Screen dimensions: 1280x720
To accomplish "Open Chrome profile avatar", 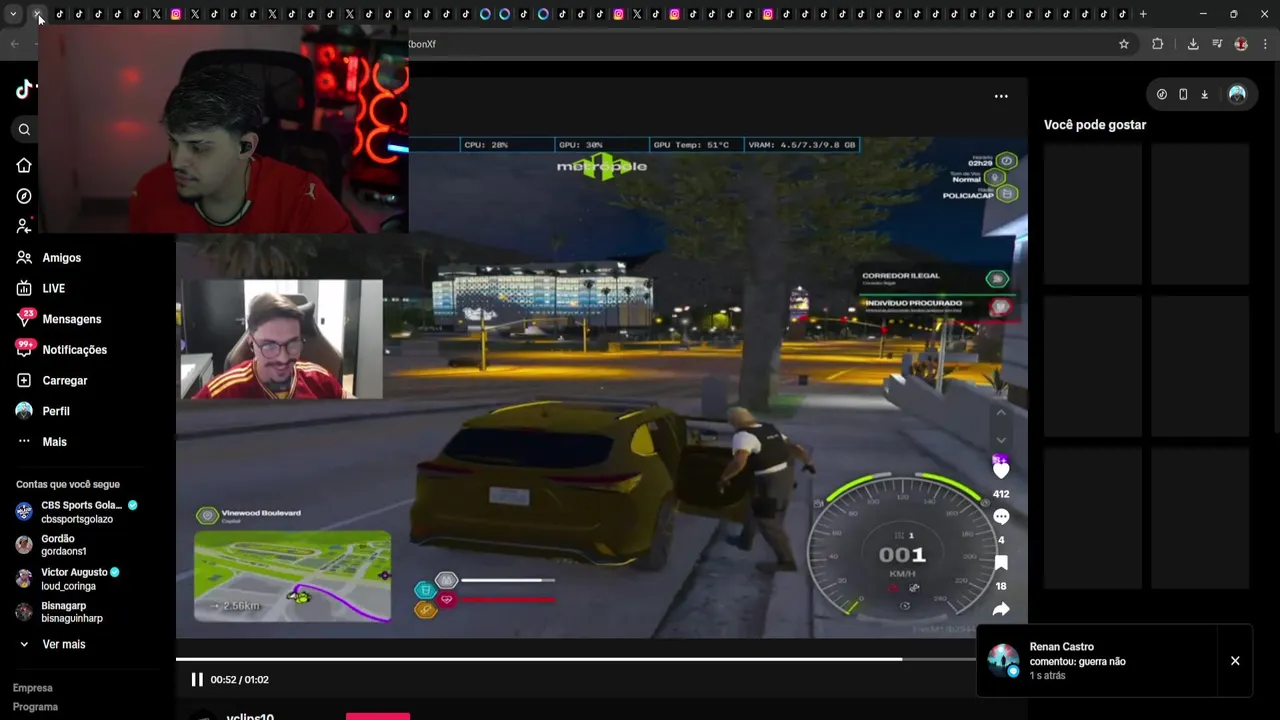I will coord(1241,44).
